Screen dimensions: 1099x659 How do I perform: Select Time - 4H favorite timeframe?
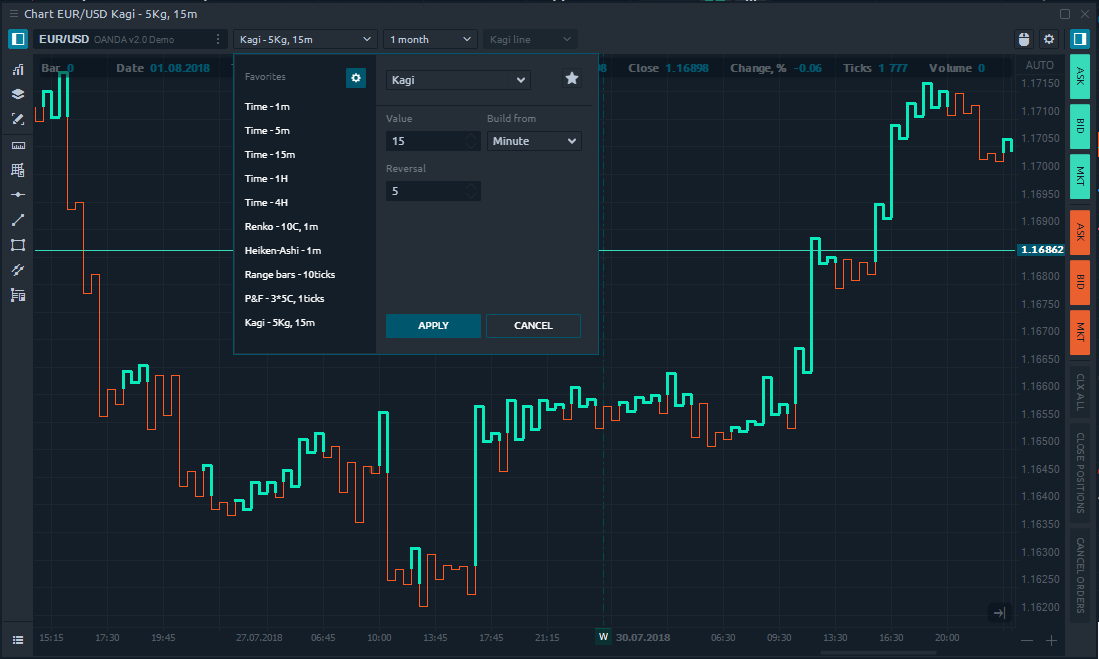(266, 203)
